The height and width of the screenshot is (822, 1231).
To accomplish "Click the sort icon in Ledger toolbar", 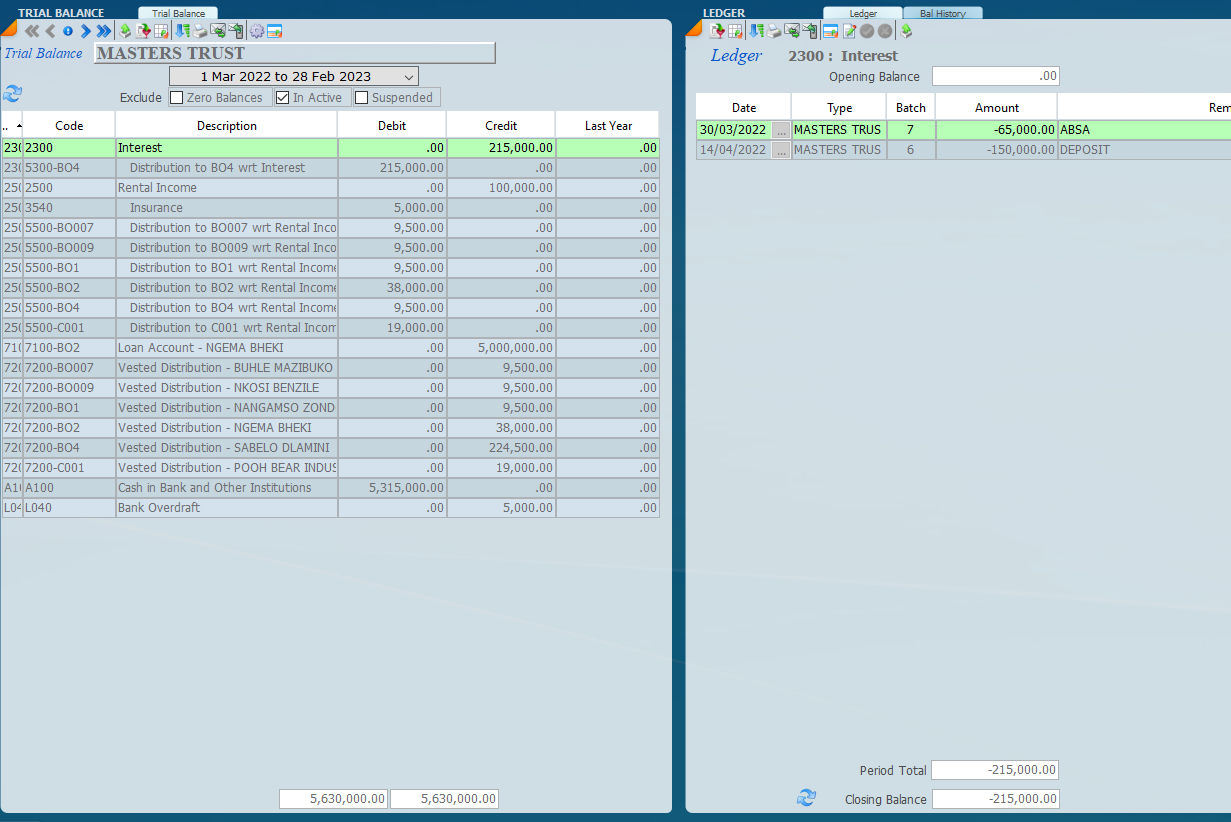I will pyautogui.click(x=757, y=31).
